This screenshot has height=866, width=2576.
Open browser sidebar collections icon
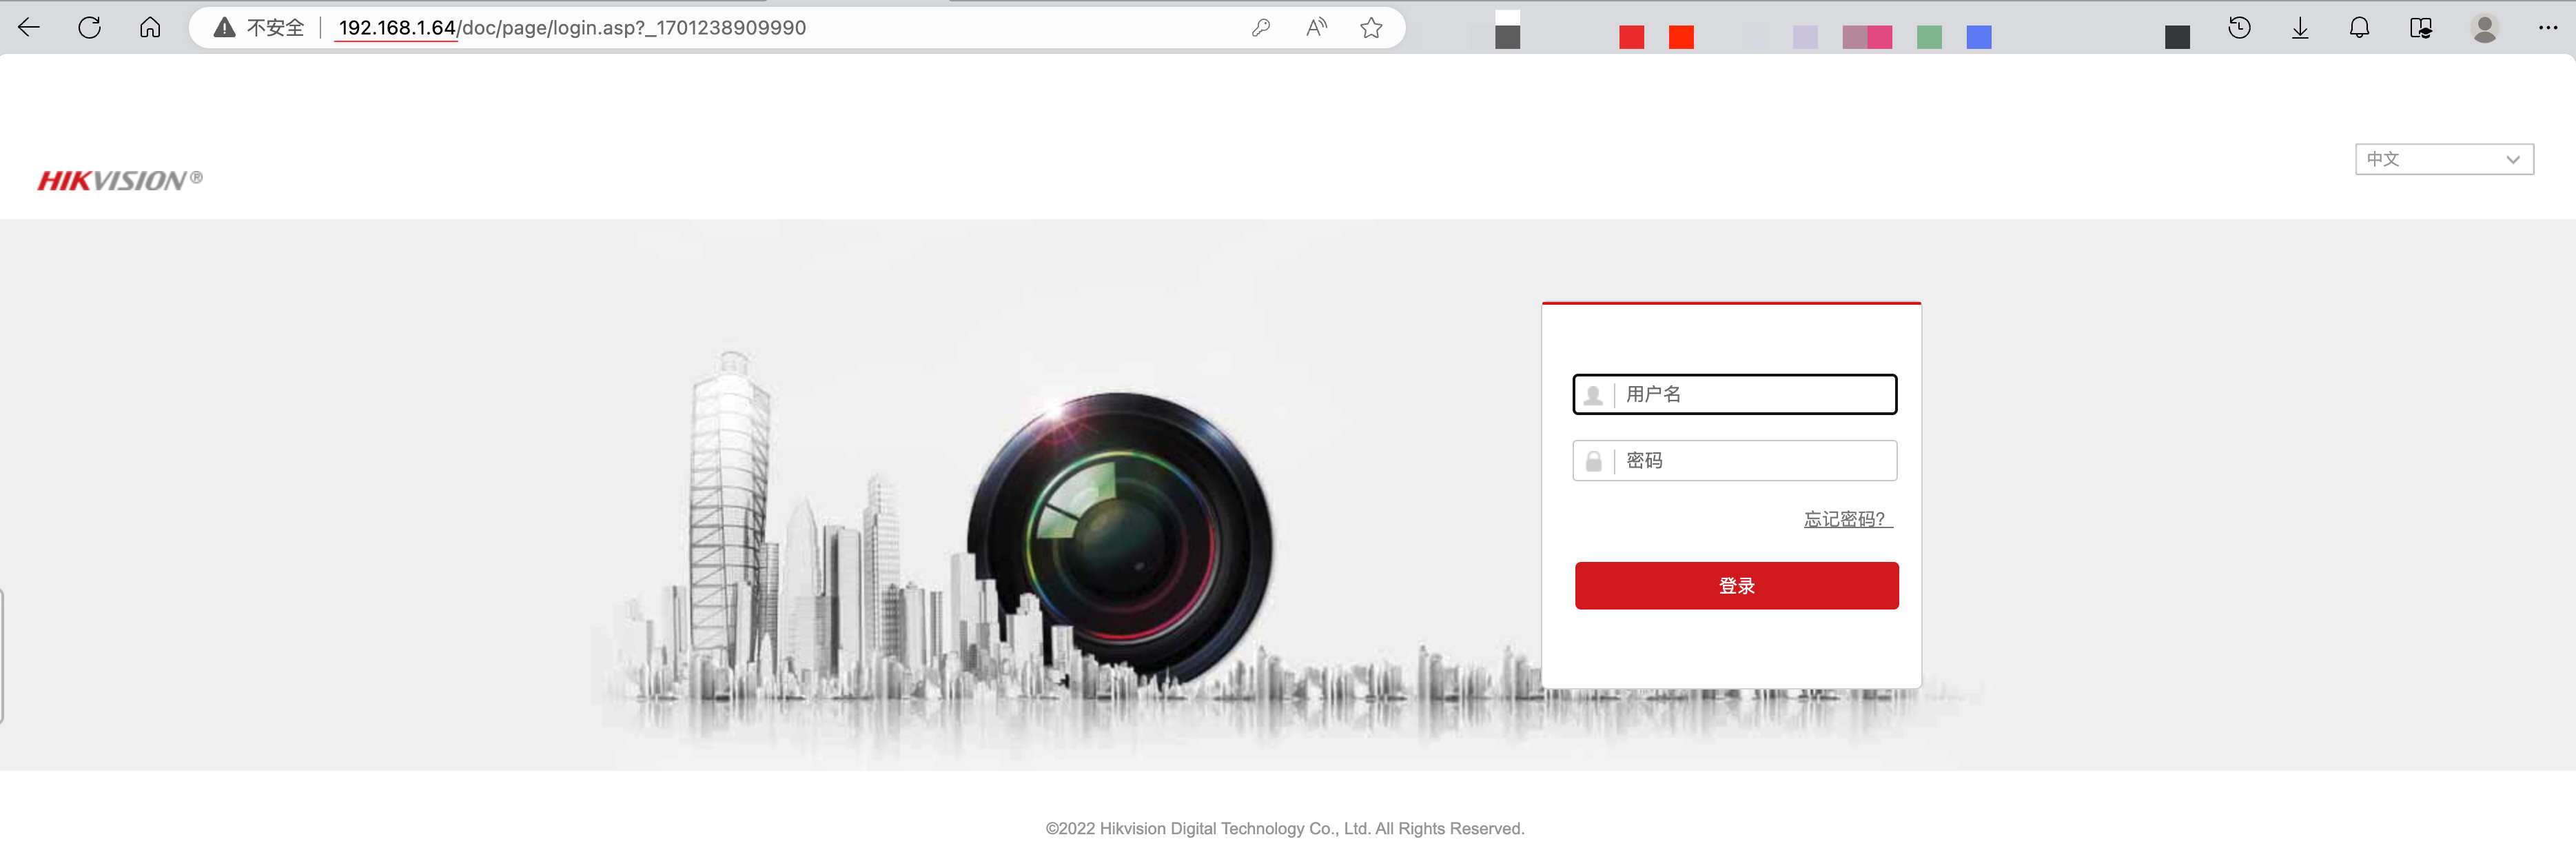[x=2421, y=28]
